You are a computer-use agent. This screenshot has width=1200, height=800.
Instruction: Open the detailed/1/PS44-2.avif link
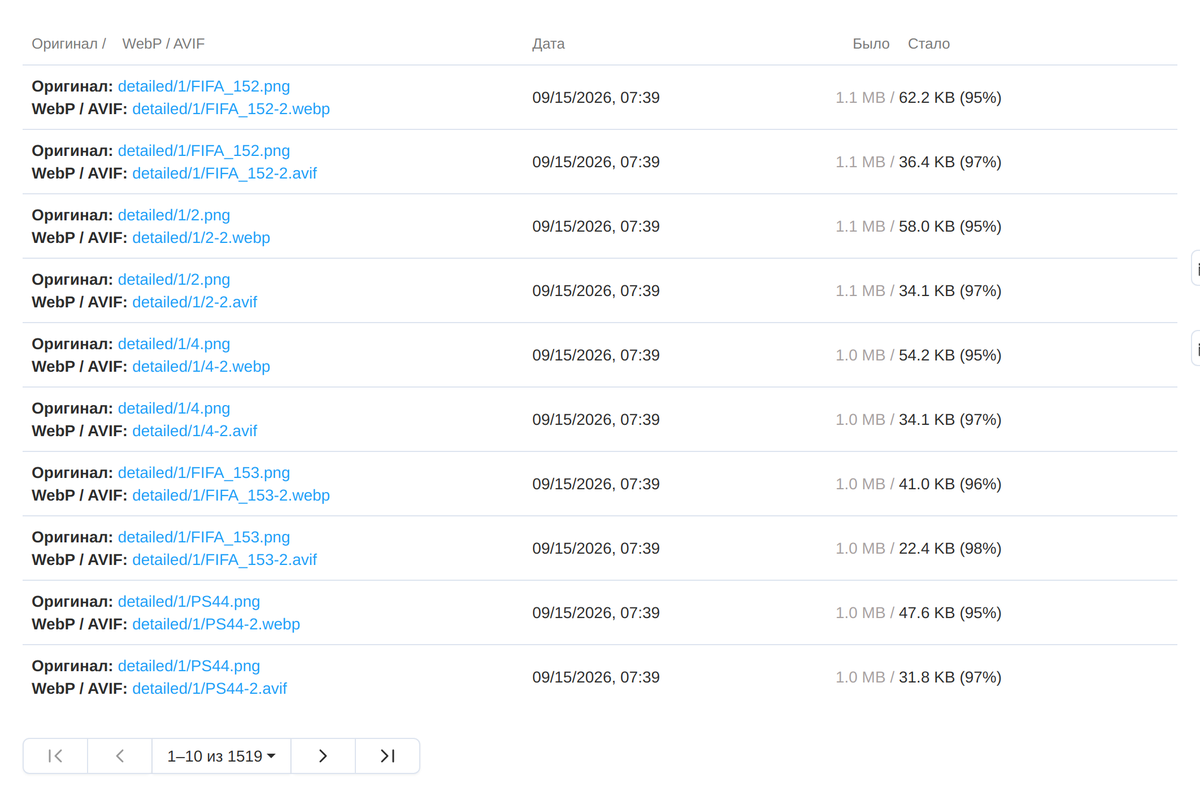(x=210, y=688)
